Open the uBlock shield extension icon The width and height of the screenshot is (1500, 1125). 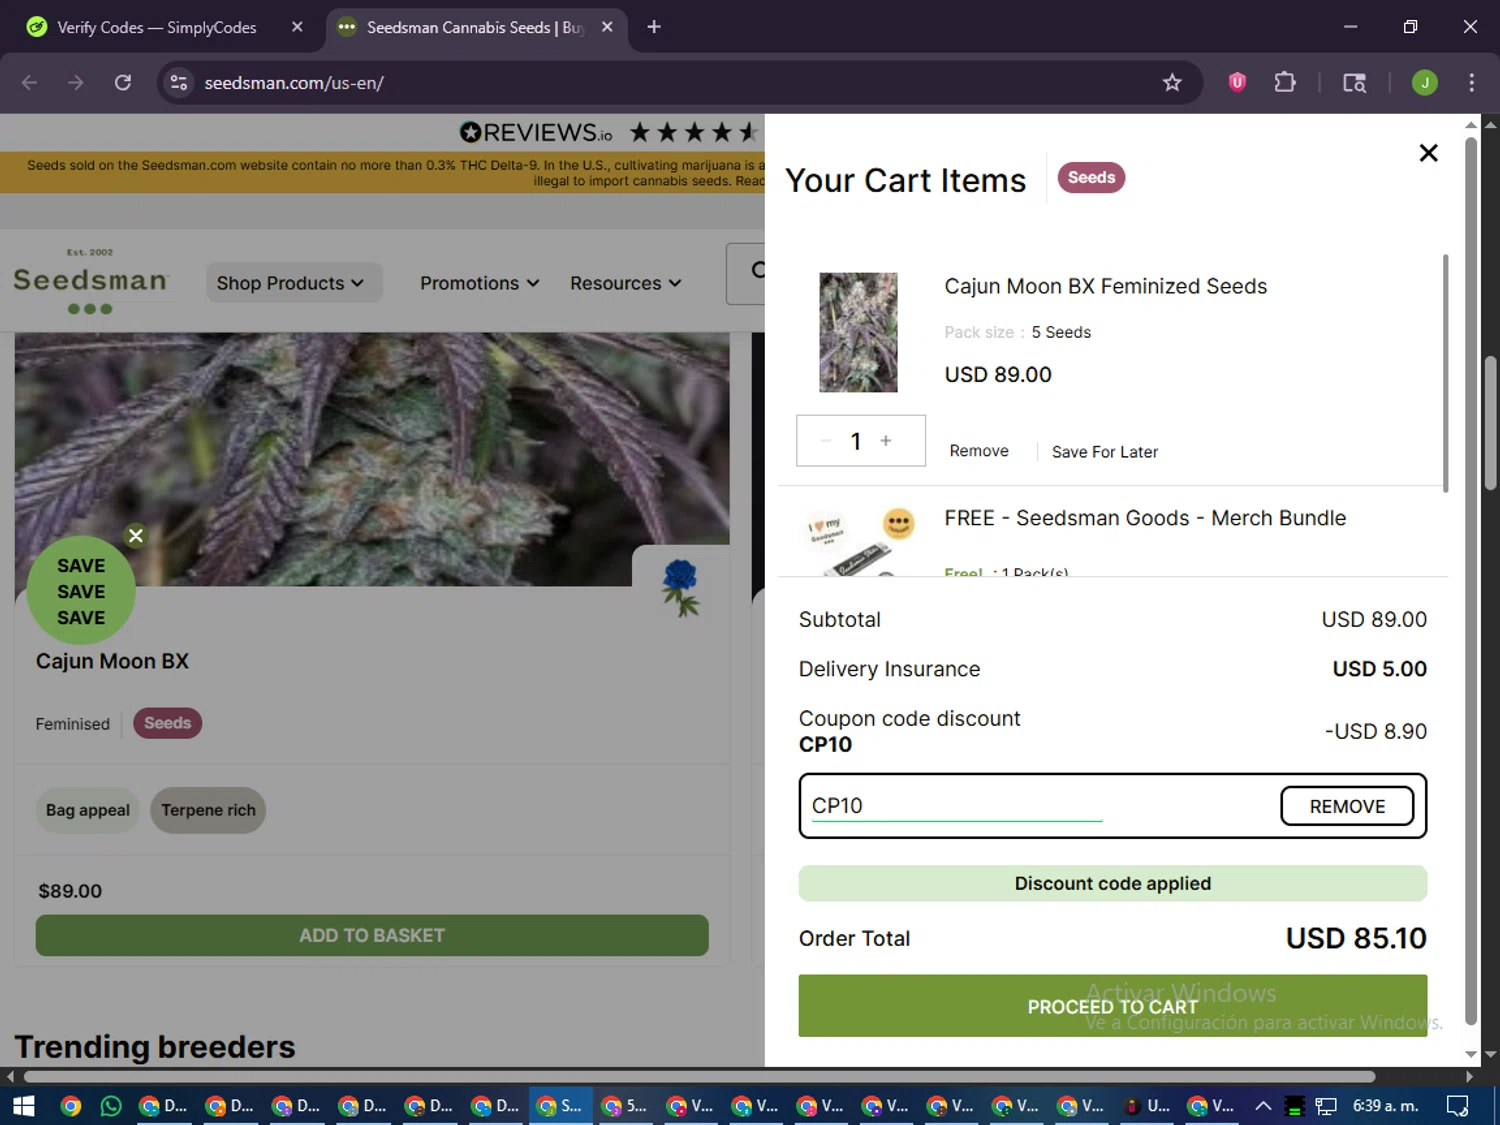(1237, 83)
